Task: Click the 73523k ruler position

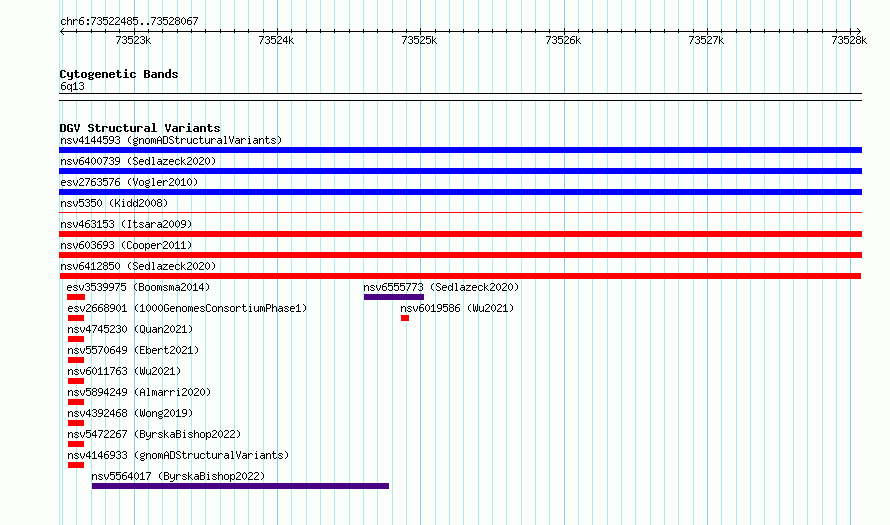Action: 133,40
